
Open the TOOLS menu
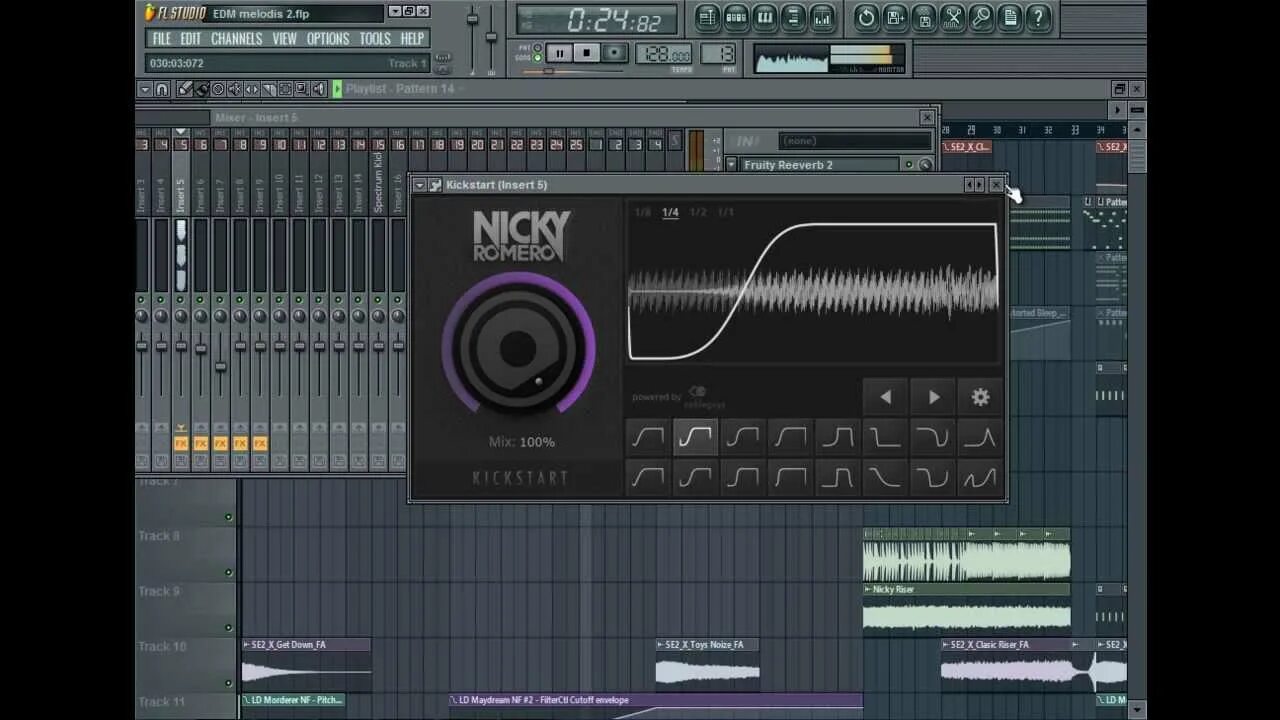pos(374,38)
